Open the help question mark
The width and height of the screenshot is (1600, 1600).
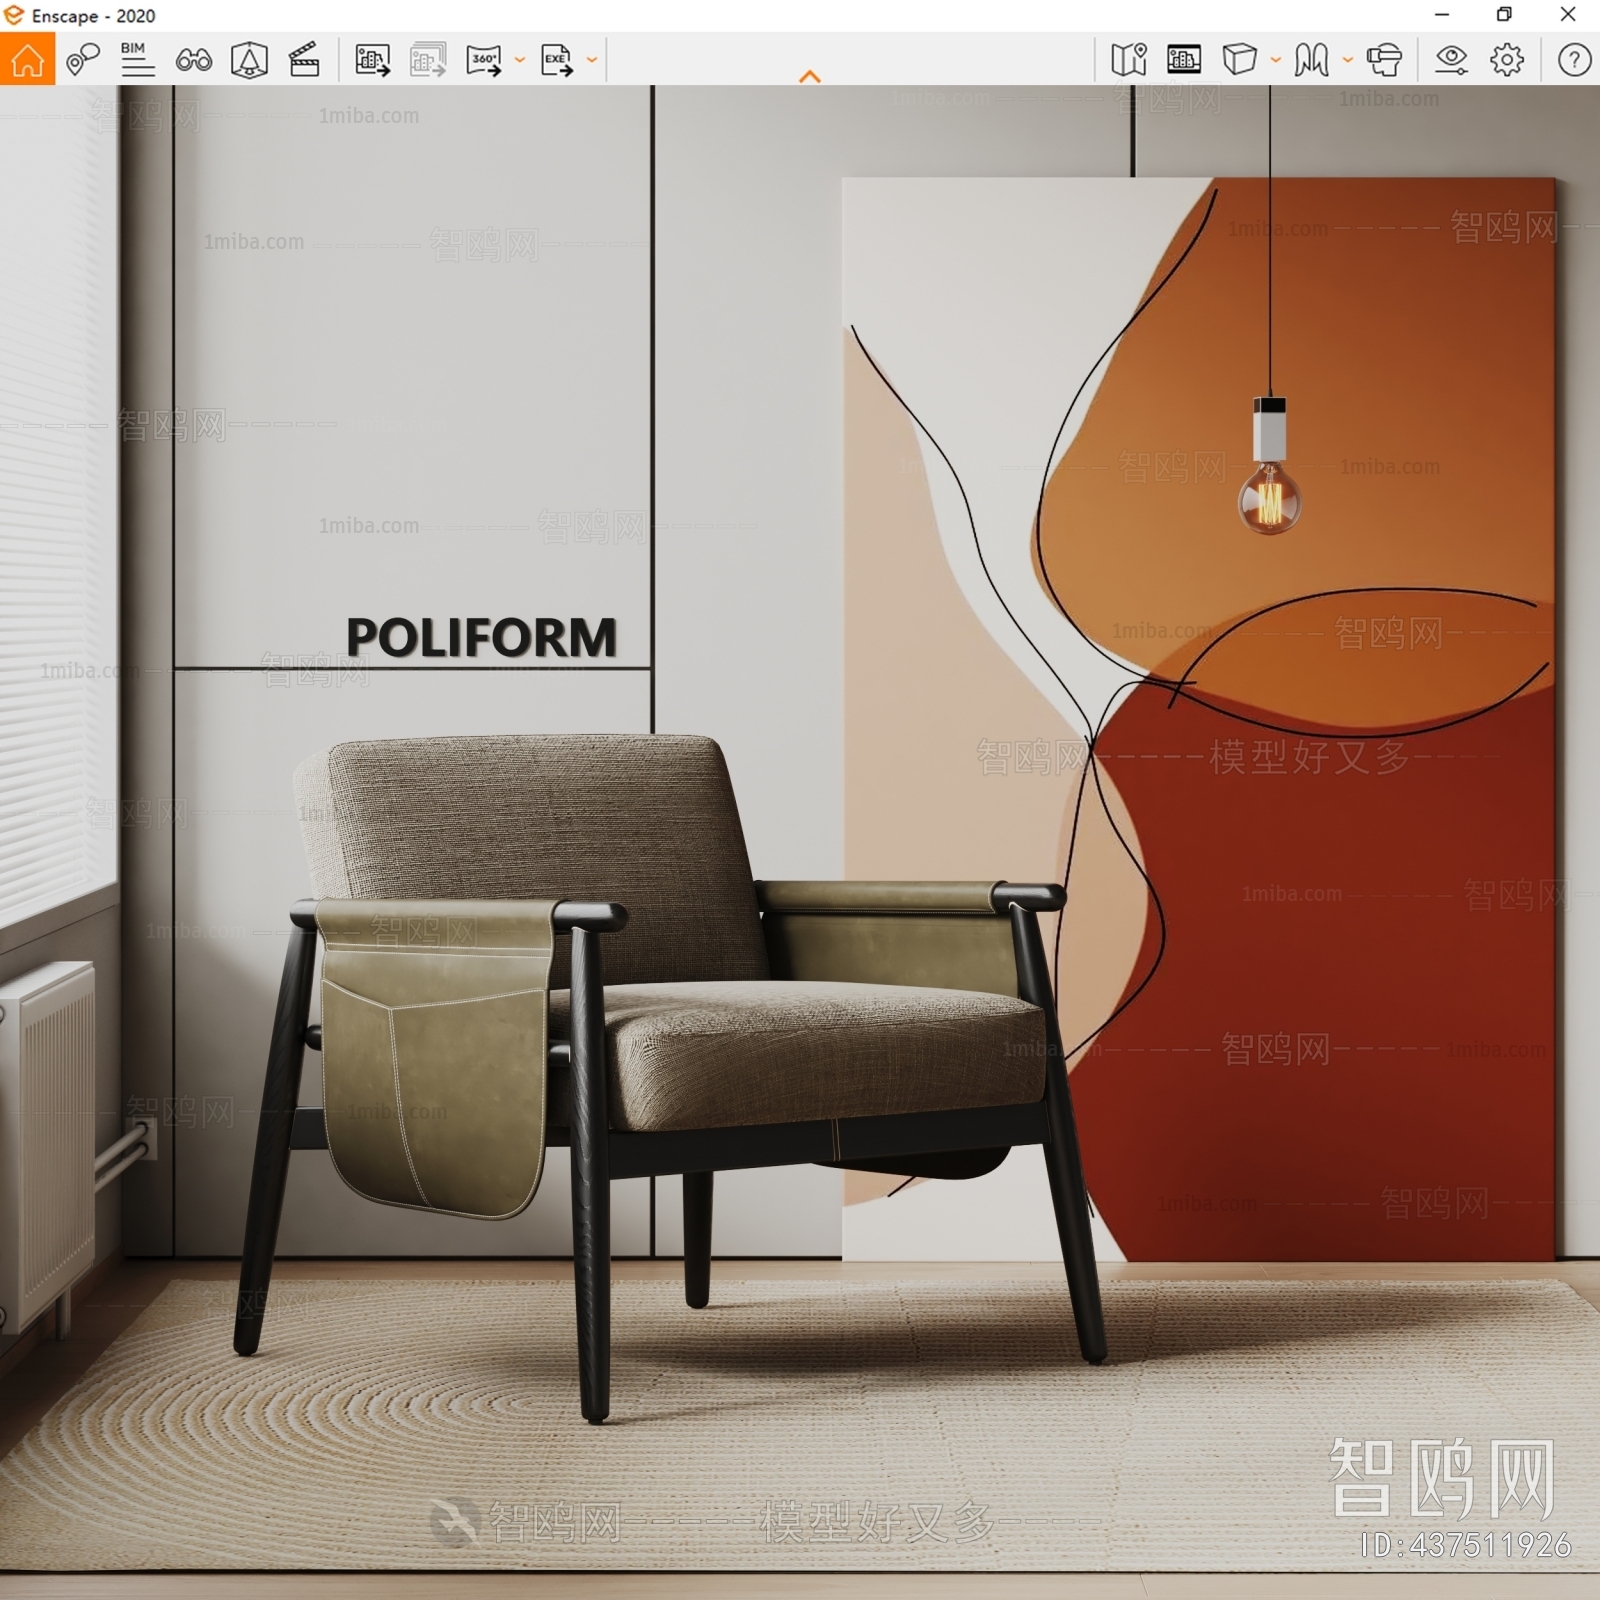[x=1574, y=60]
